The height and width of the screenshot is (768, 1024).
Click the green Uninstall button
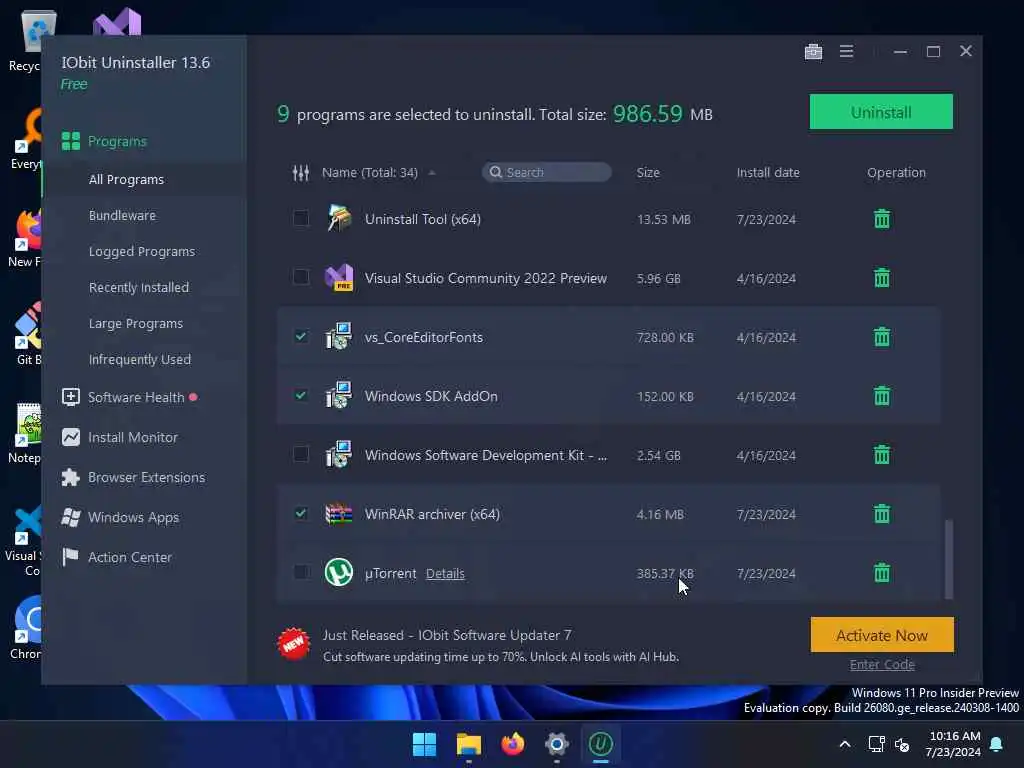click(881, 112)
